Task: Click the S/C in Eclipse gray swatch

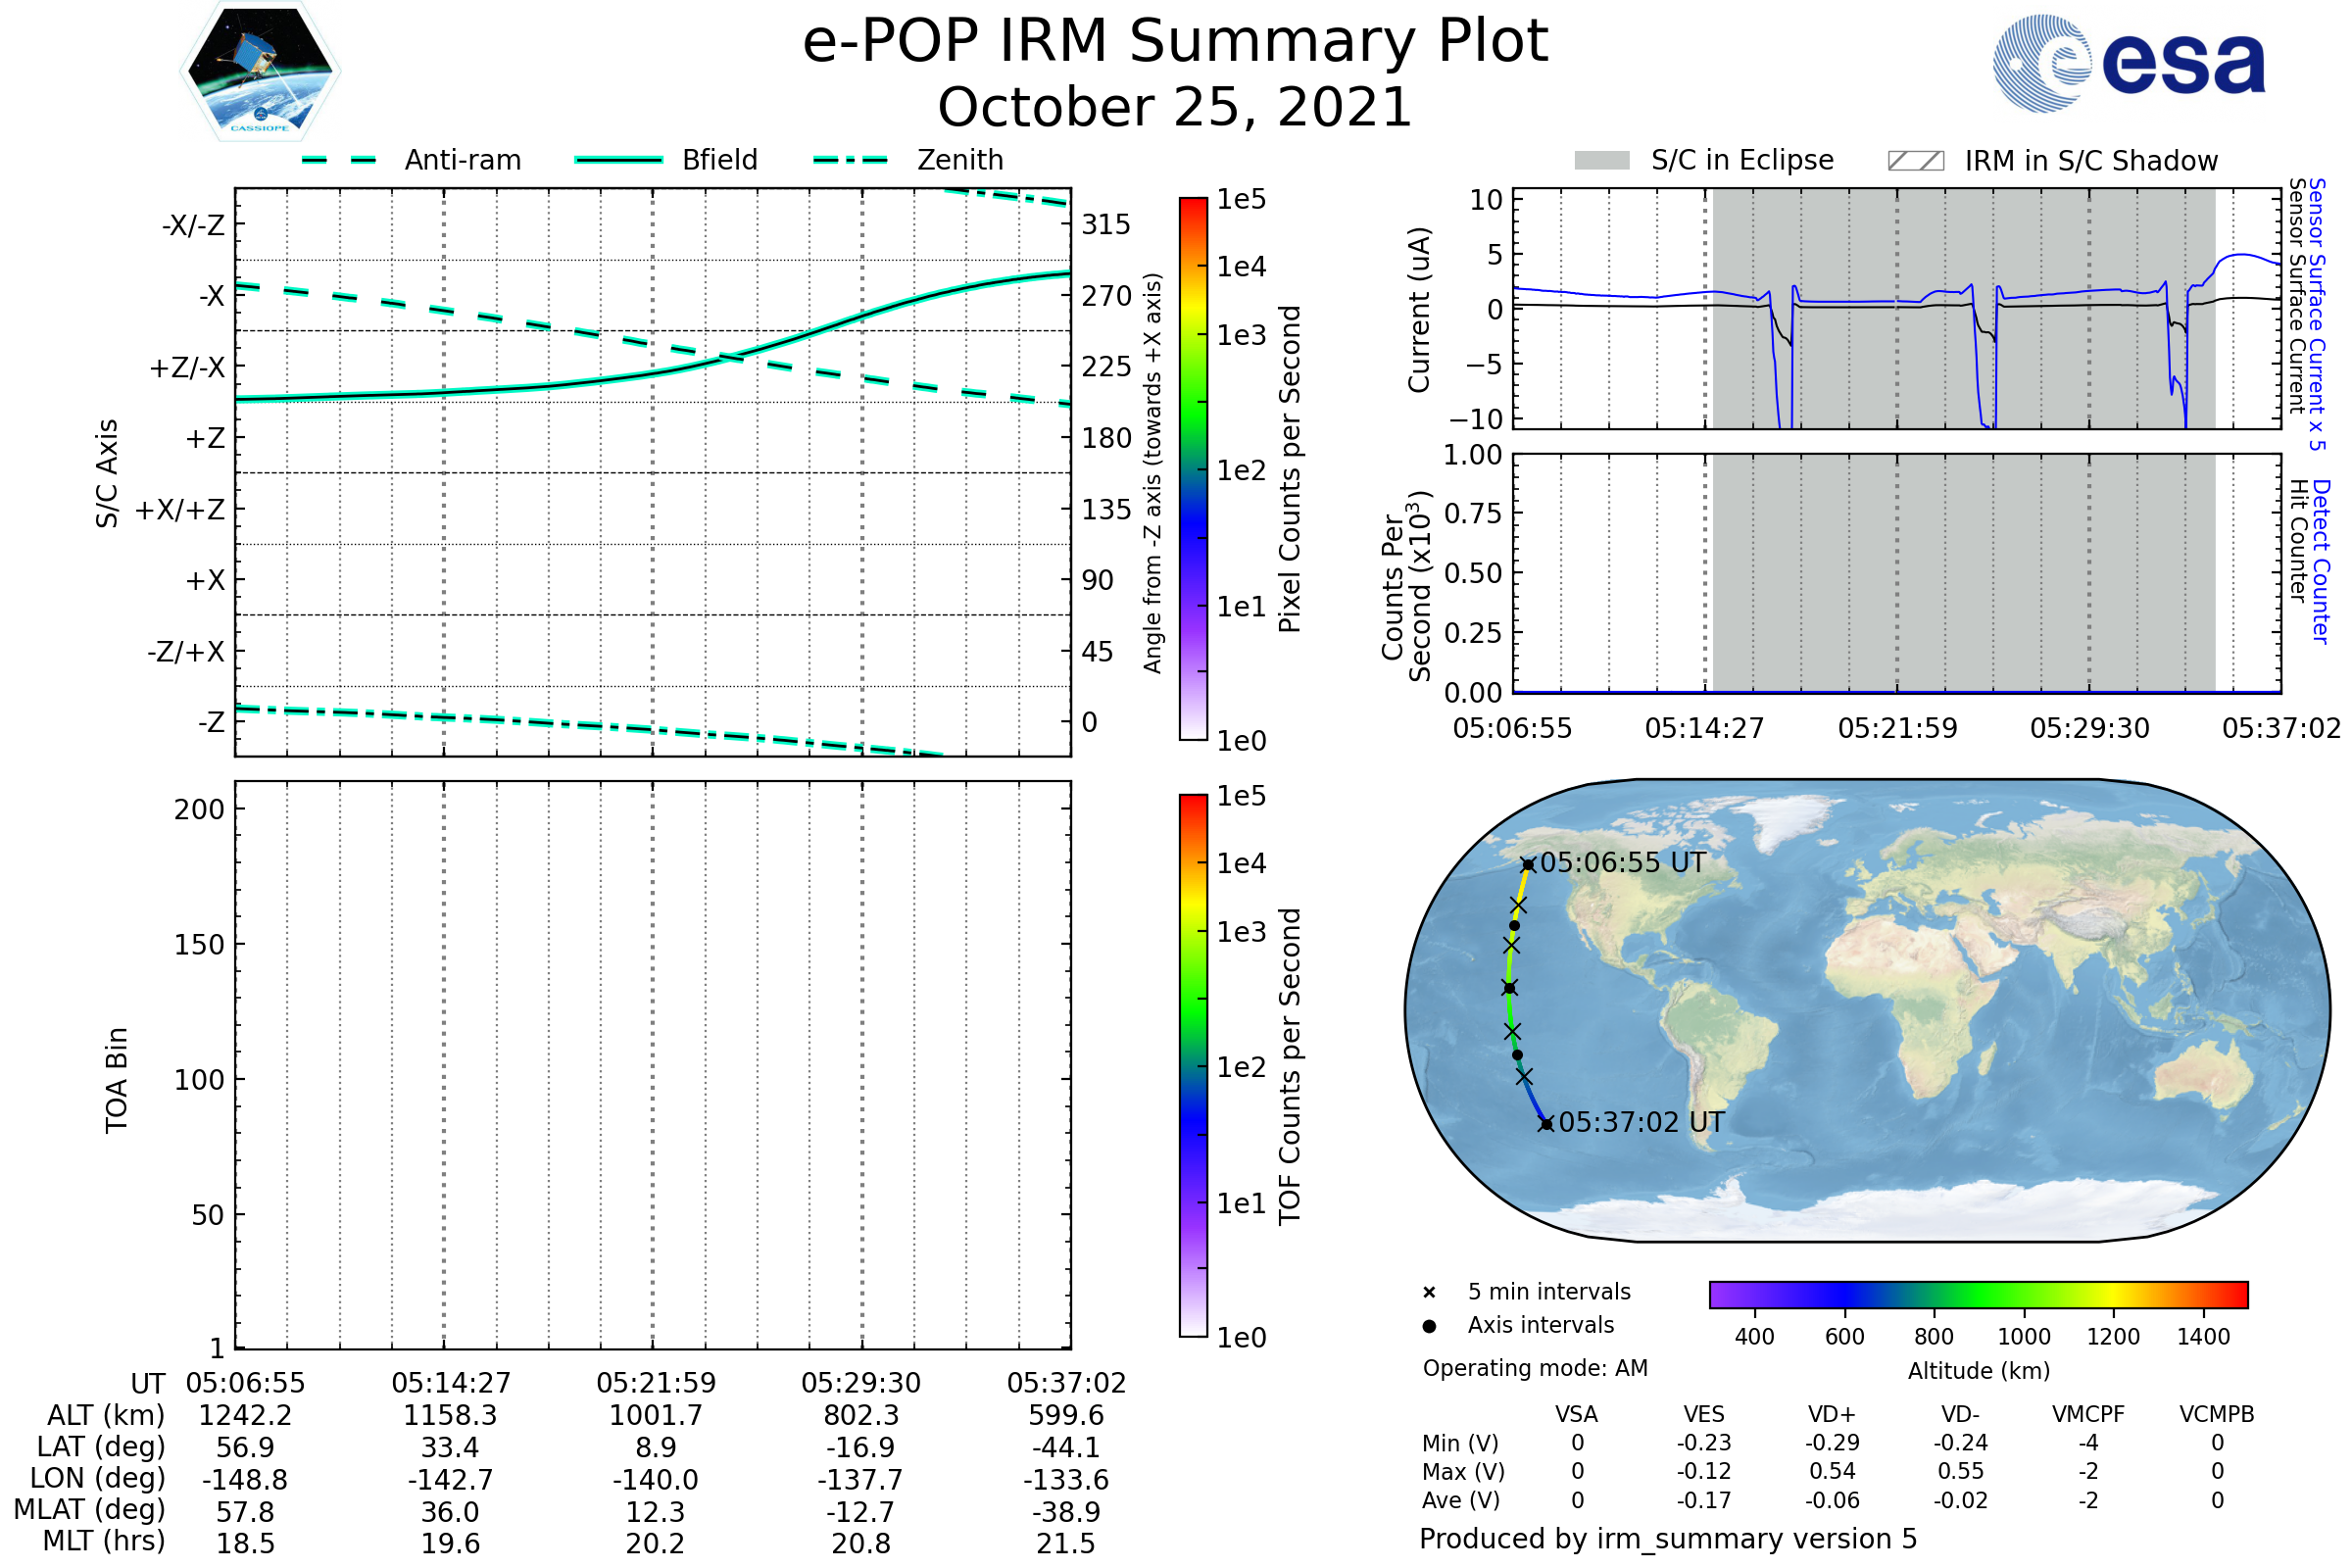Action: tap(1601, 161)
